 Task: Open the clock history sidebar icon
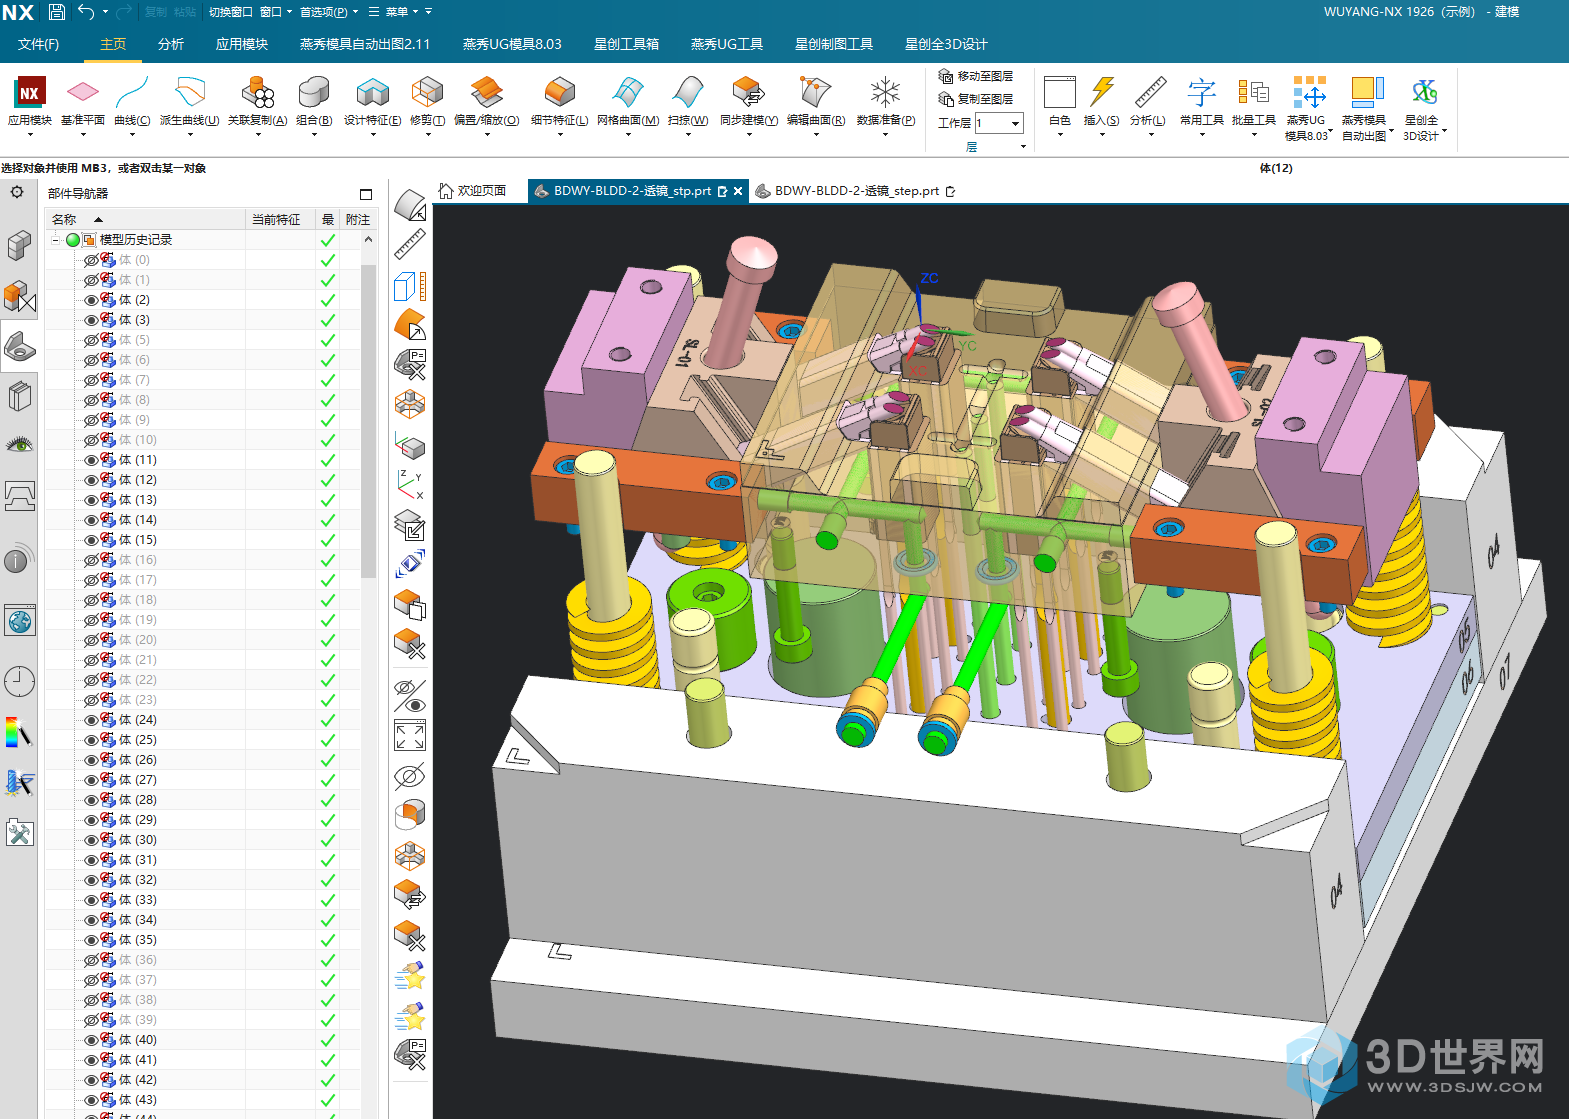click(20, 682)
